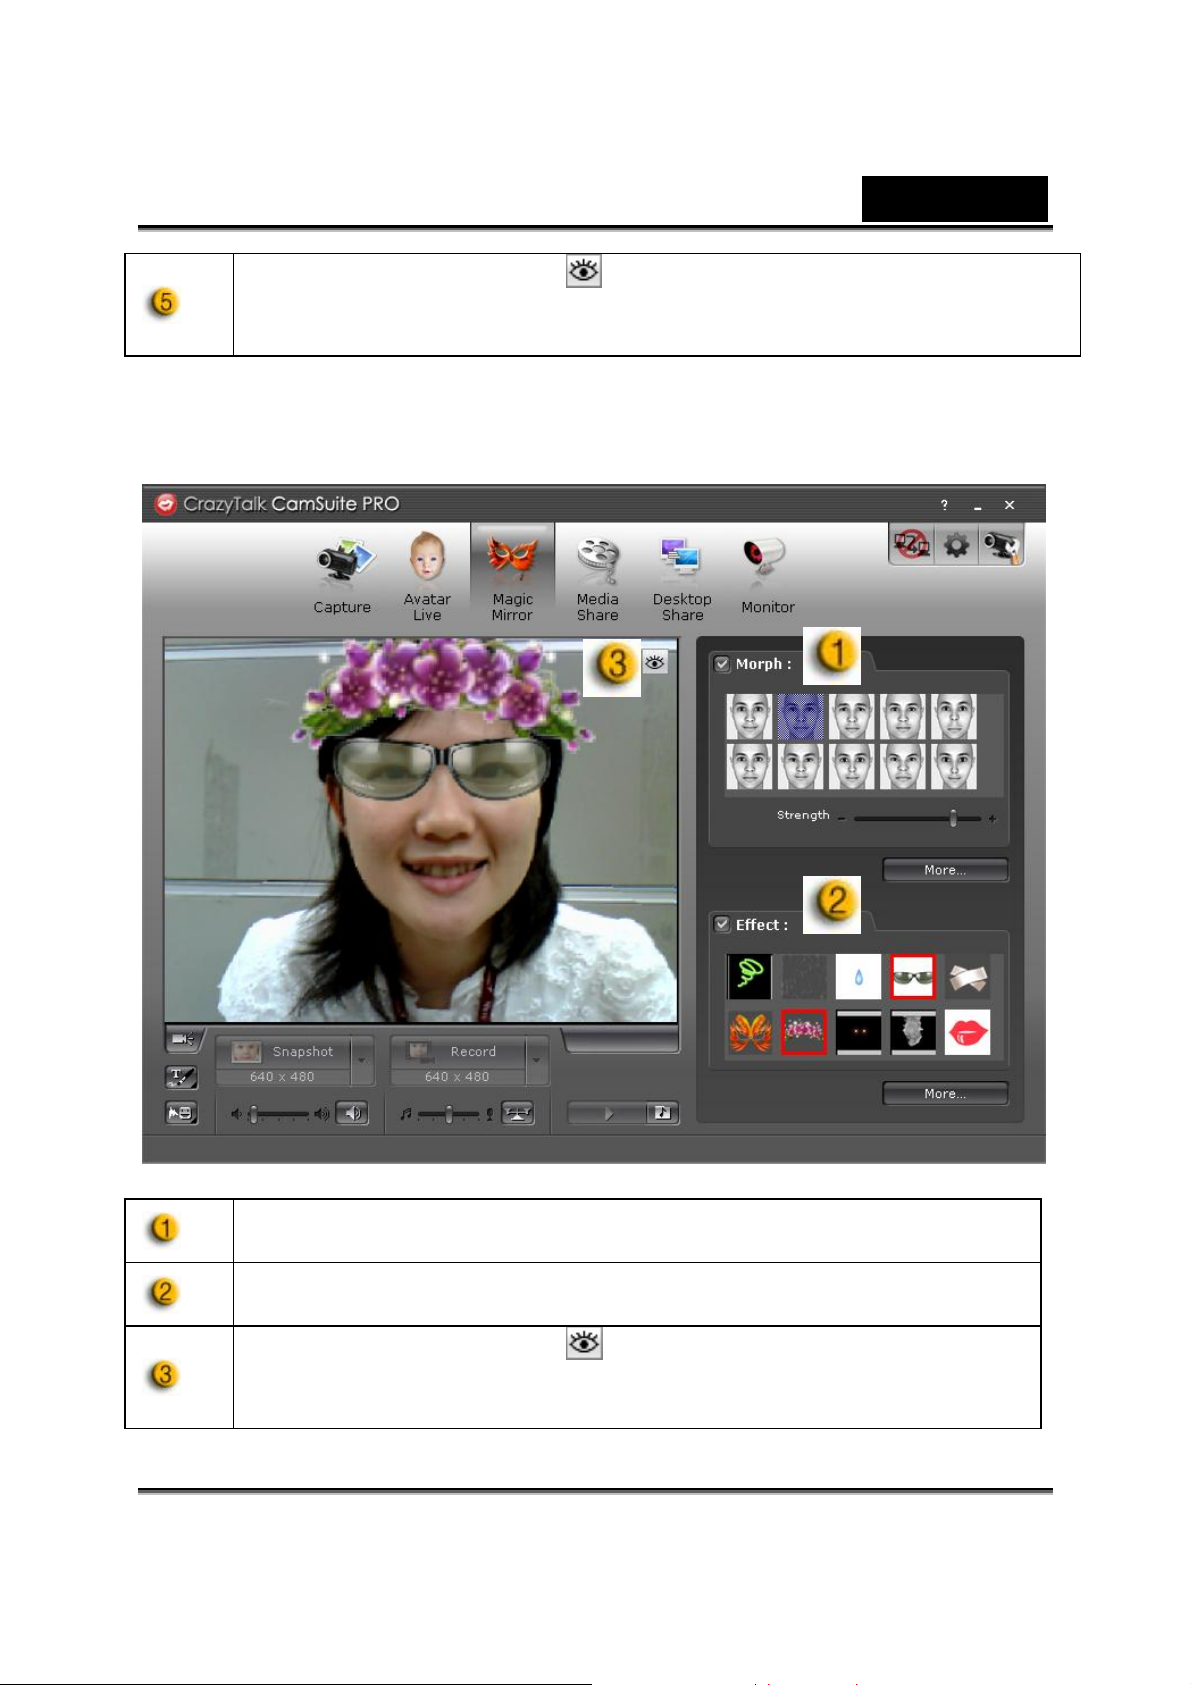Open the settings gear in top toolbar

point(956,545)
